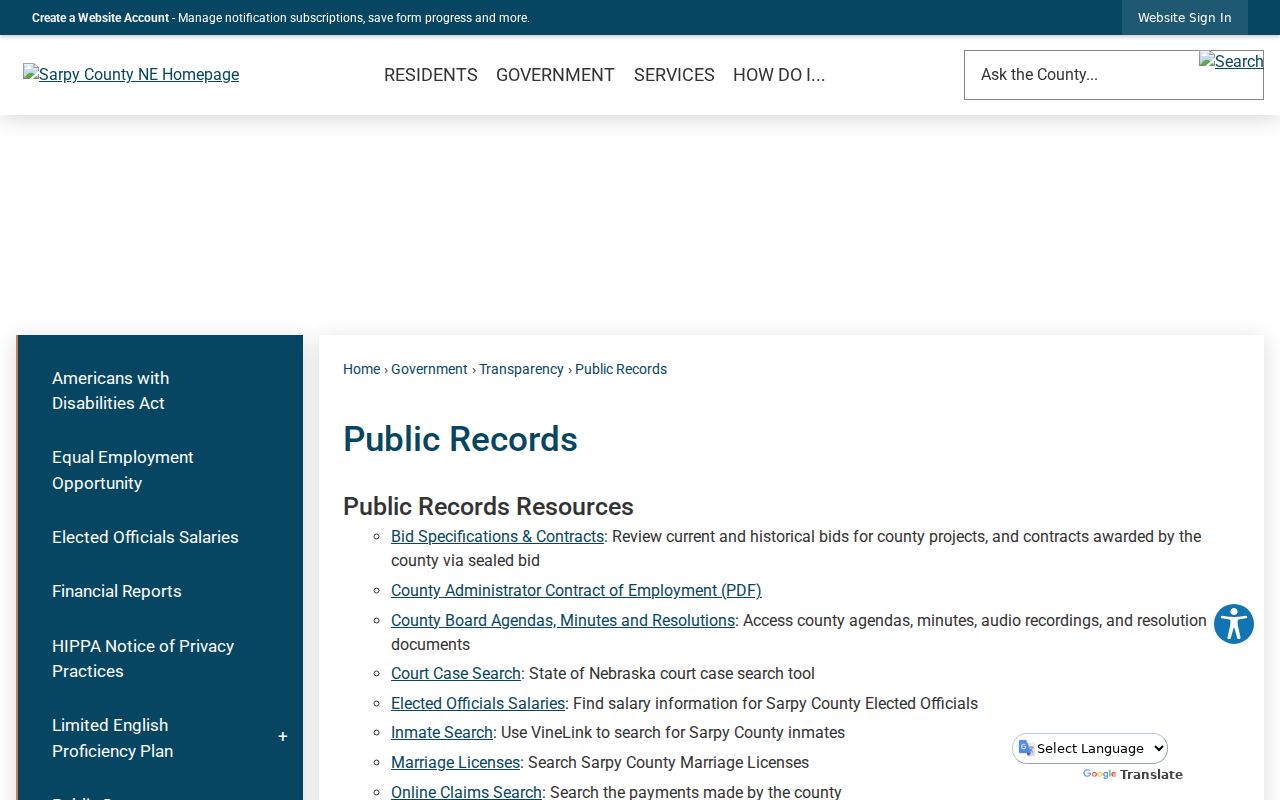Click Public Records breadcrumb link
Viewport: 1280px width, 800px height.
coord(621,369)
